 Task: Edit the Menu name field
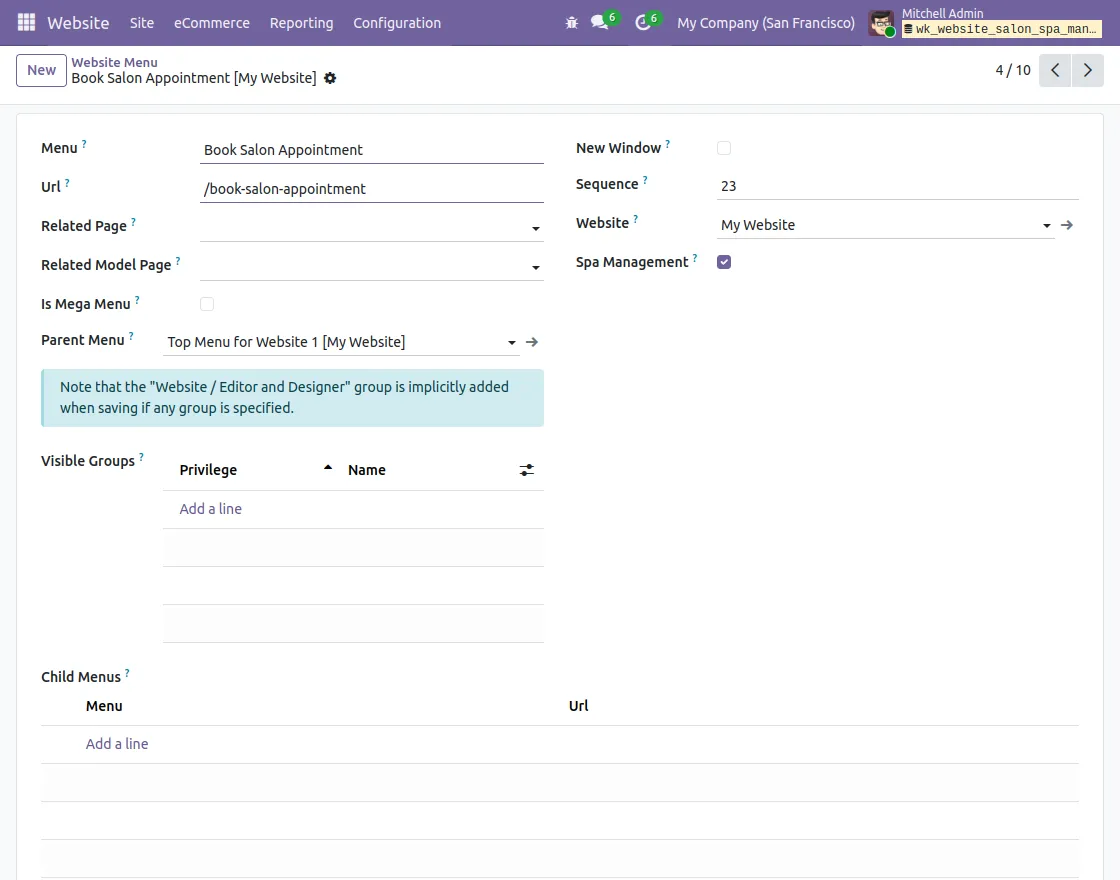pyautogui.click(x=371, y=150)
